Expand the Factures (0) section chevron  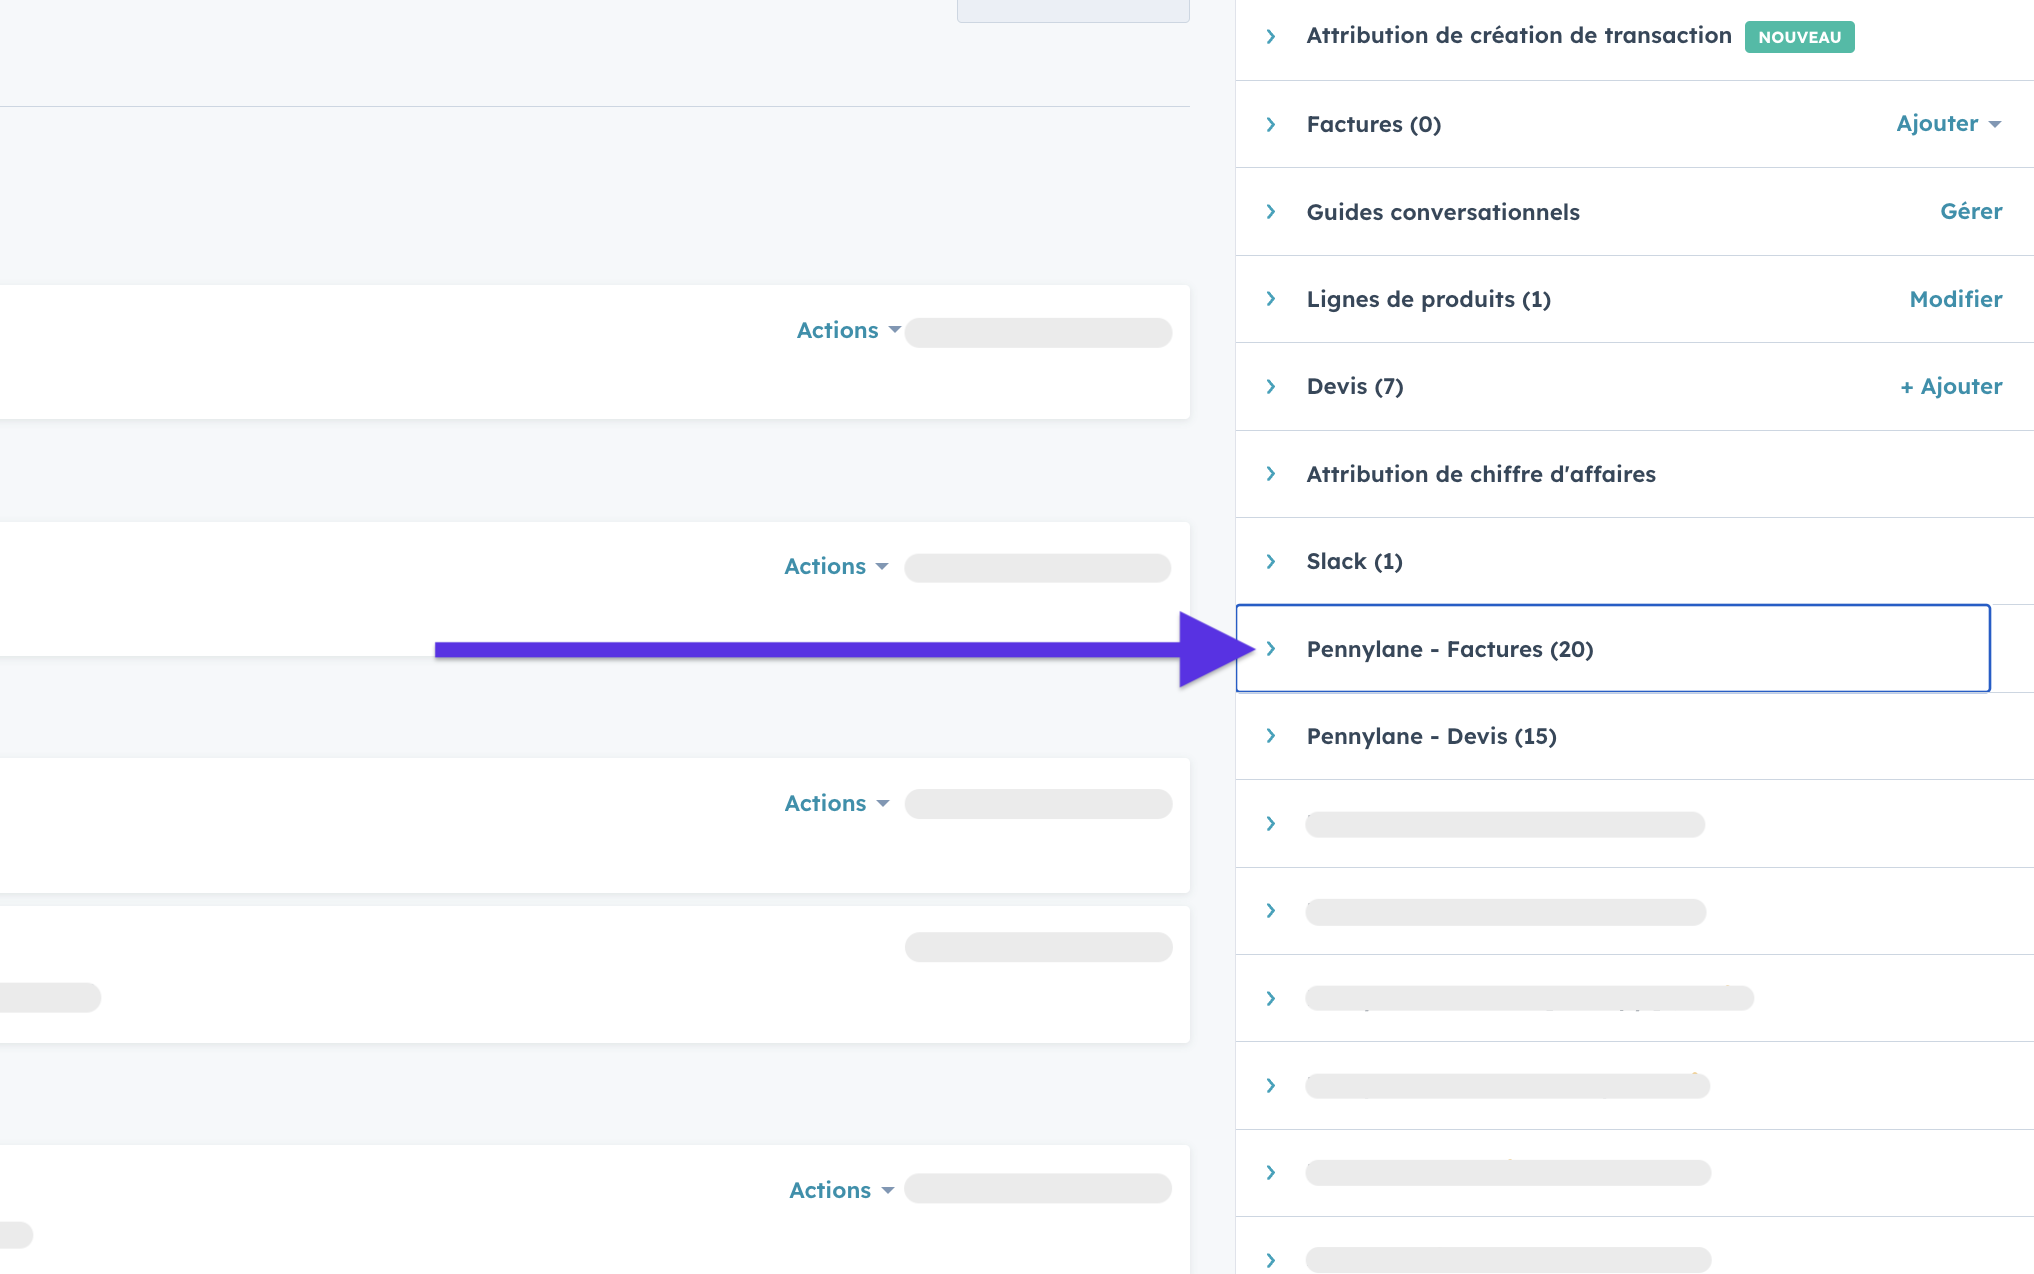1271,124
